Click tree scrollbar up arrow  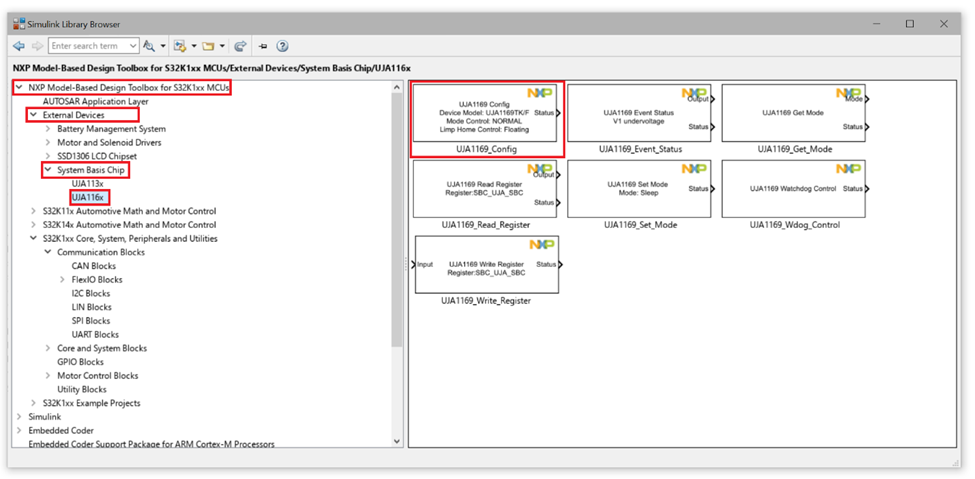[x=398, y=87]
